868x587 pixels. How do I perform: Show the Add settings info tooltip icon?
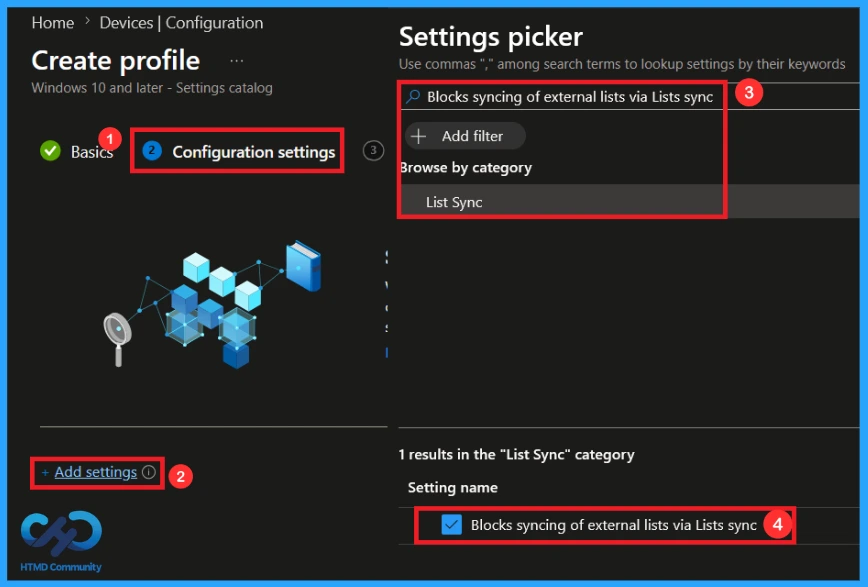149,472
